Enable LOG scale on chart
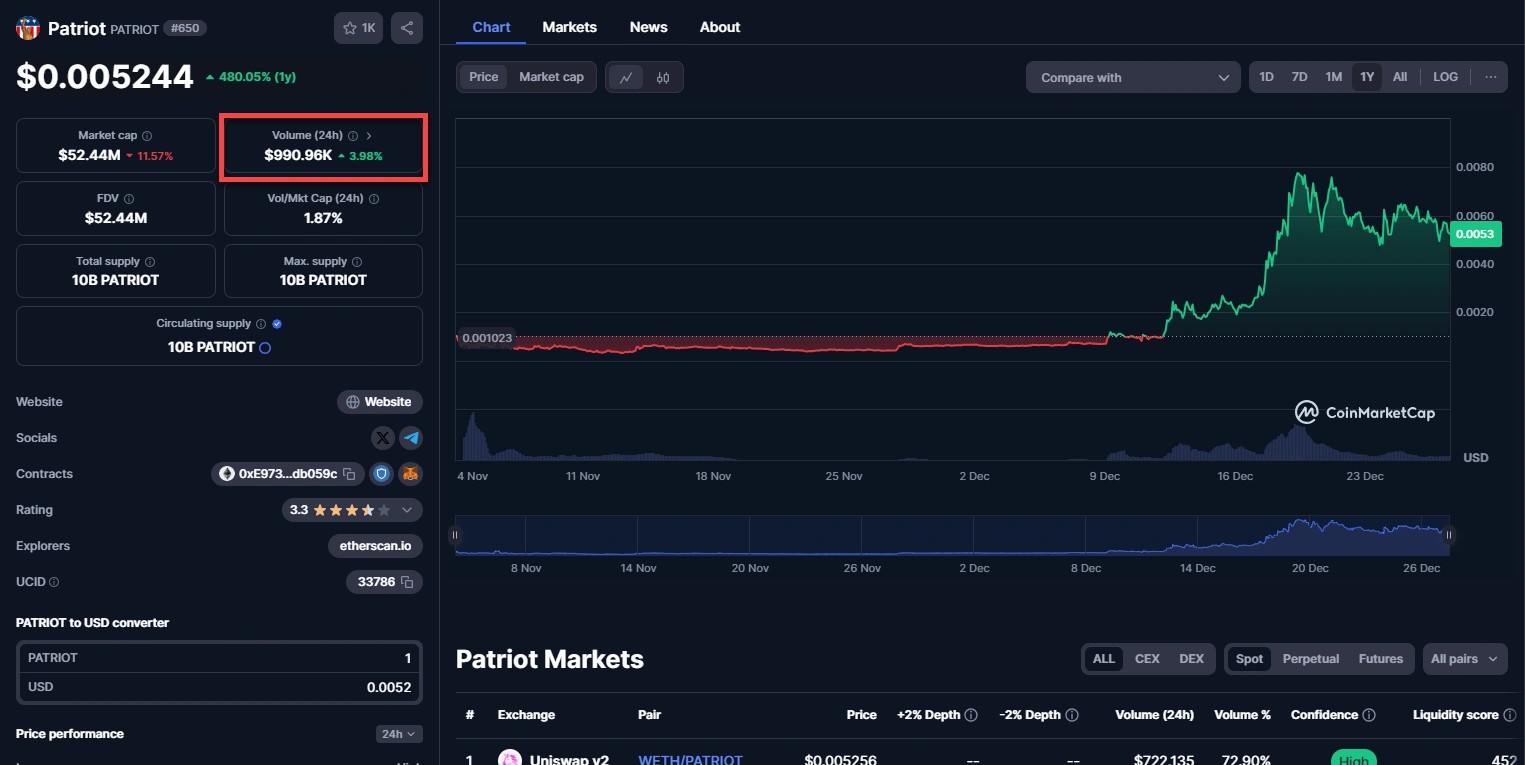The image size is (1525, 765). click(1445, 77)
